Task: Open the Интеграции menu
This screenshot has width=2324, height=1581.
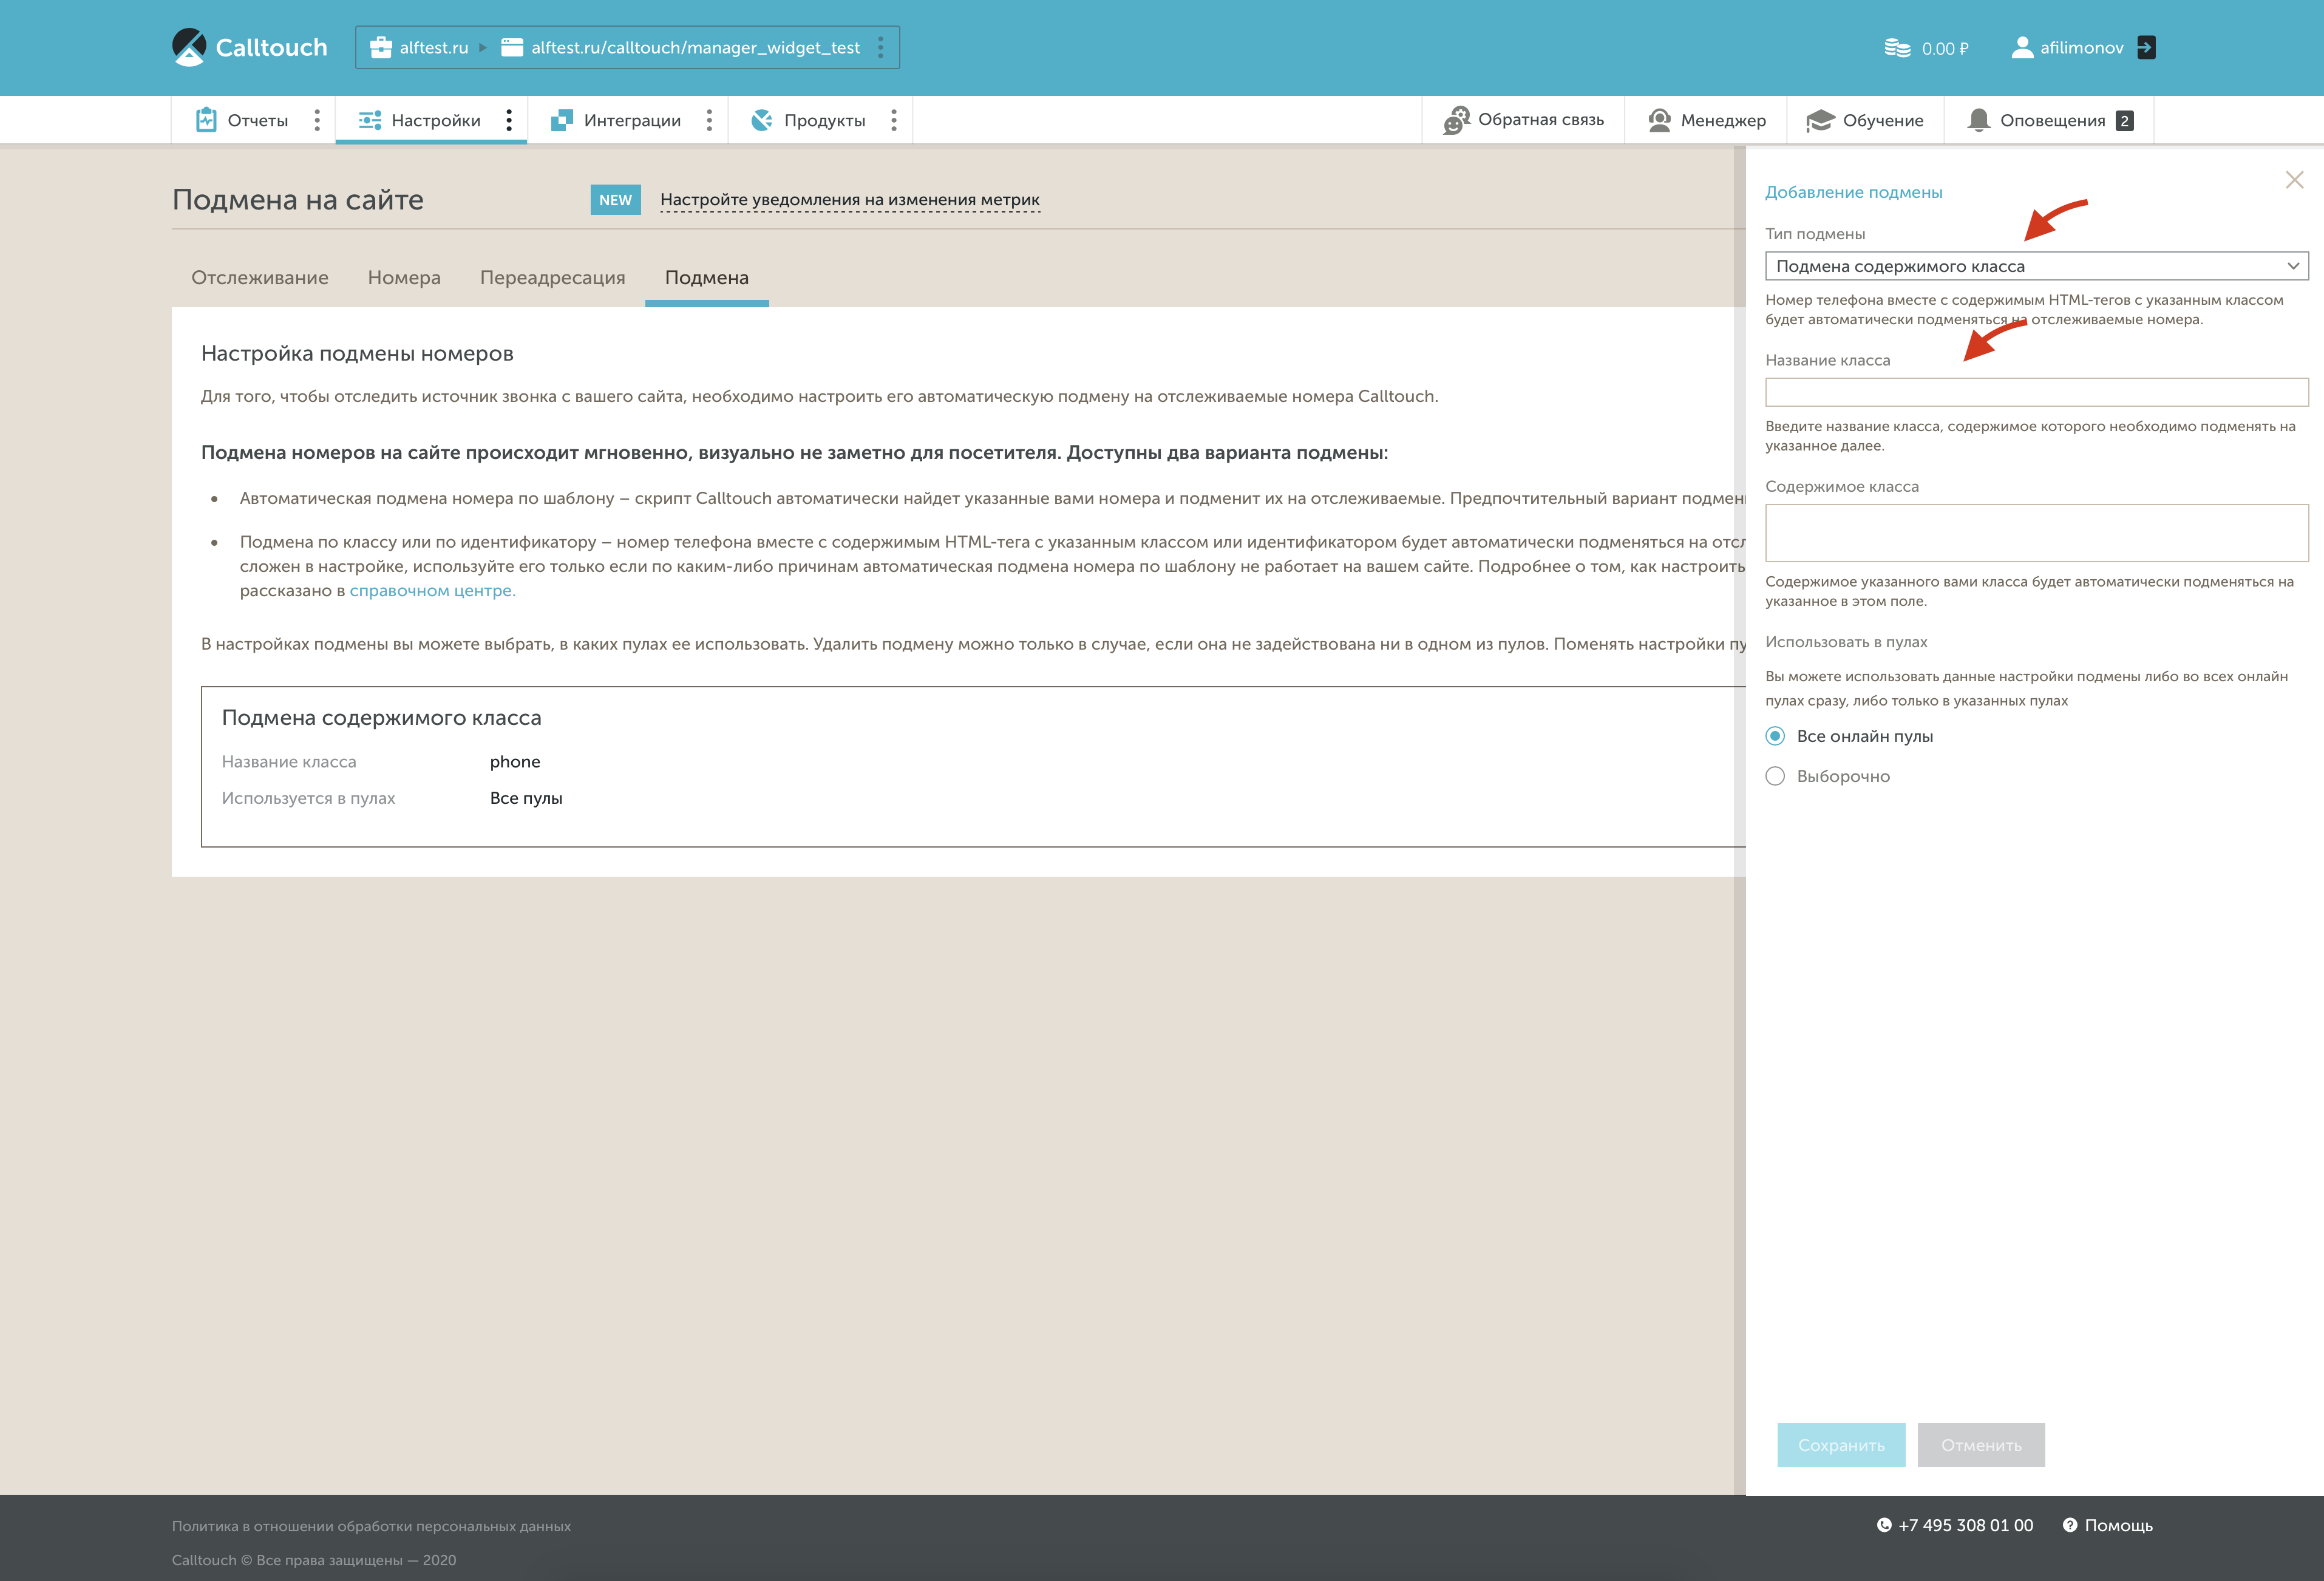Action: click(632, 120)
